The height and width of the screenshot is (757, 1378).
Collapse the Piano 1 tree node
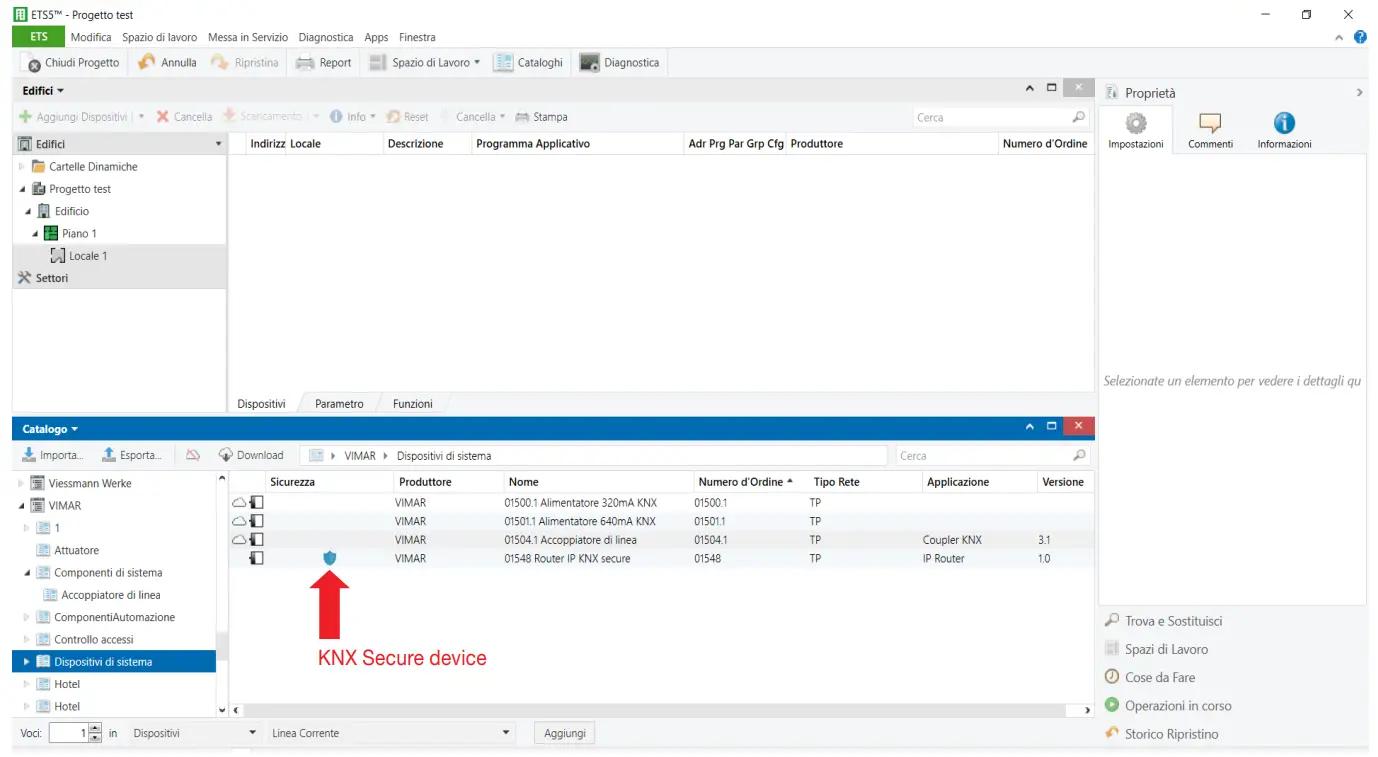click(x=35, y=234)
